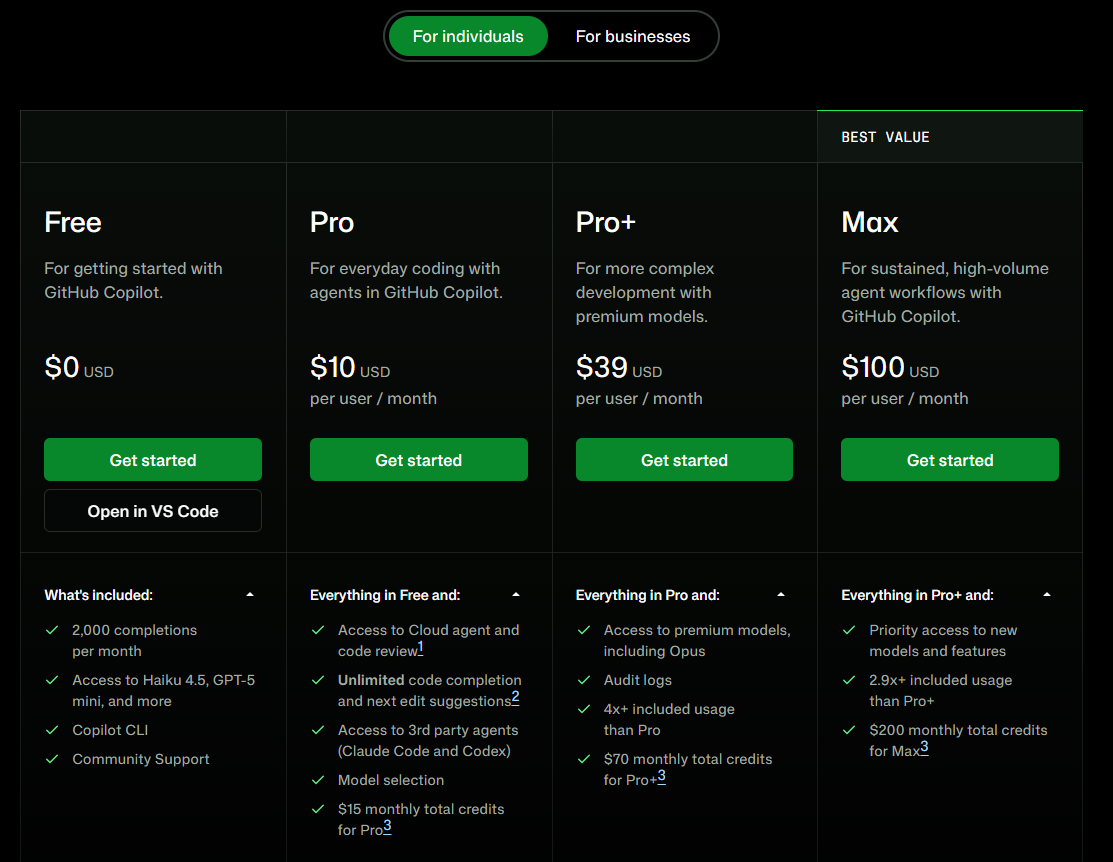Click the Pro+ plan heading
This screenshot has width=1113, height=862.
click(x=605, y=222)
